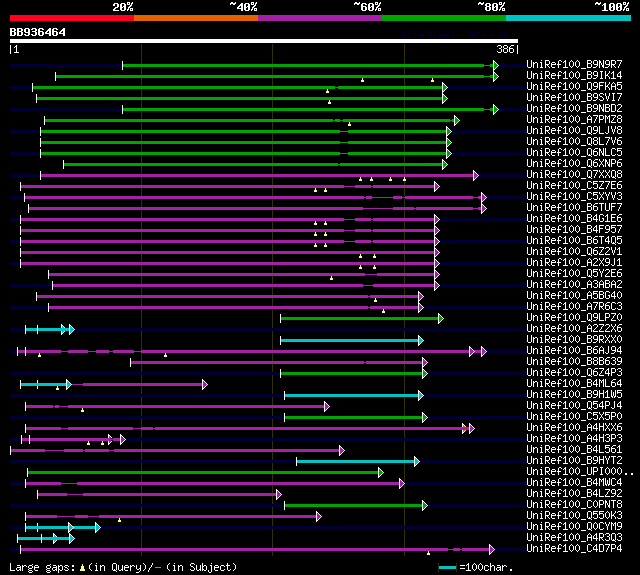640x575 pixels.
Task: Go to the UniRef100_C4D7P4 label
Action: pos(574,549)
